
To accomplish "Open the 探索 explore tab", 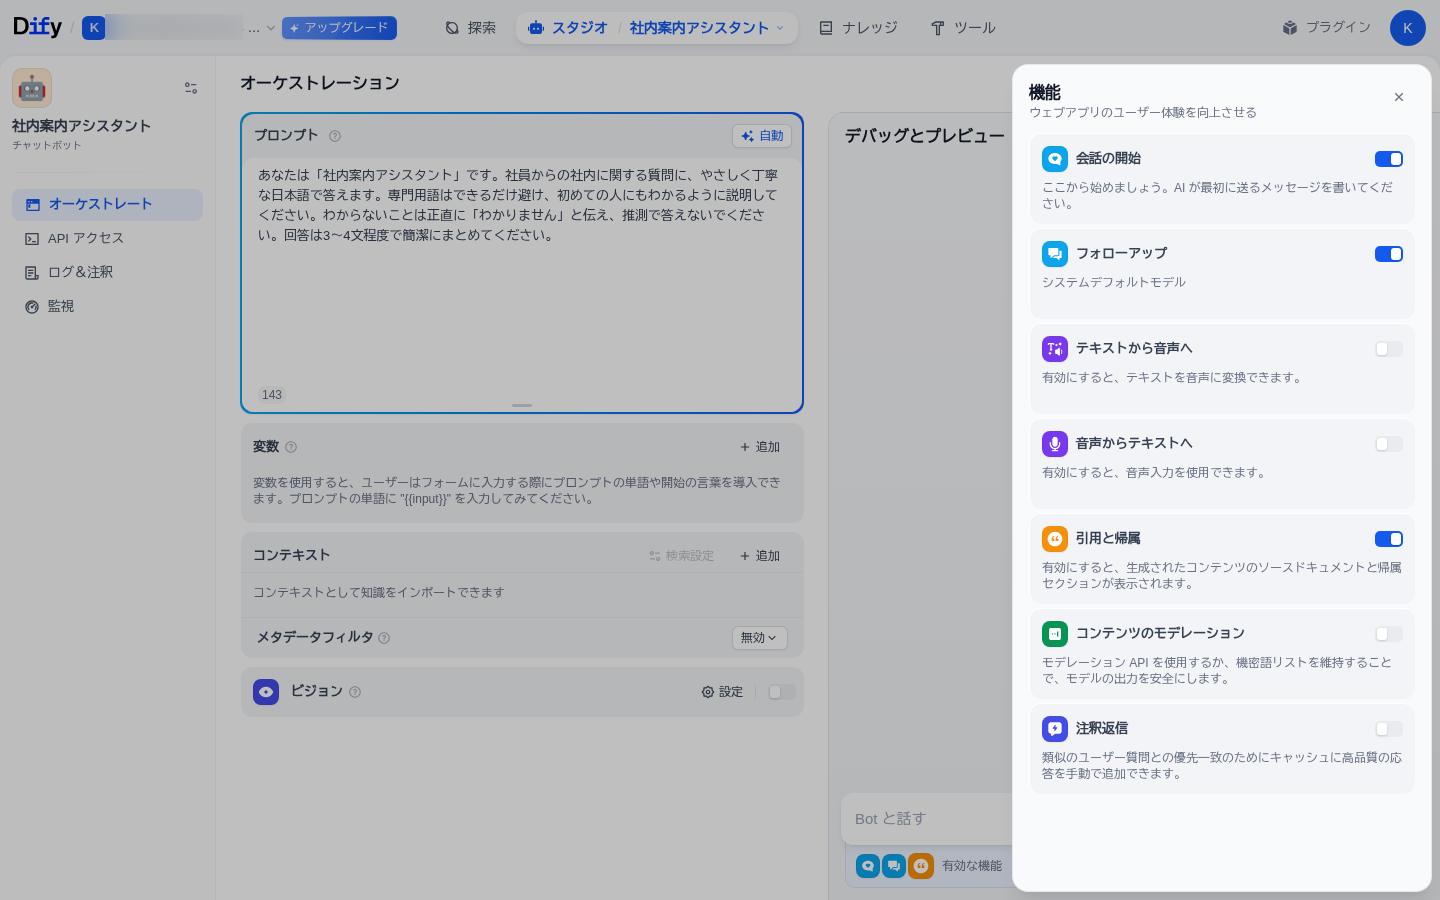I will [470, 28].
